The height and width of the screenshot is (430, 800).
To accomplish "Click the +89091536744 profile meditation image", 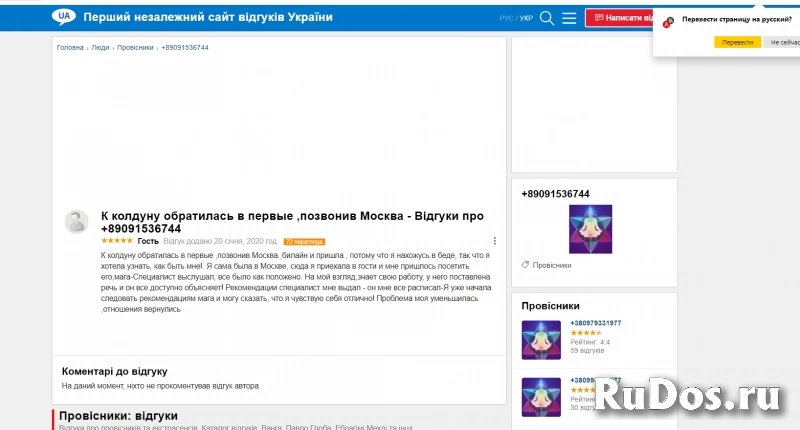I will [590, 229].
